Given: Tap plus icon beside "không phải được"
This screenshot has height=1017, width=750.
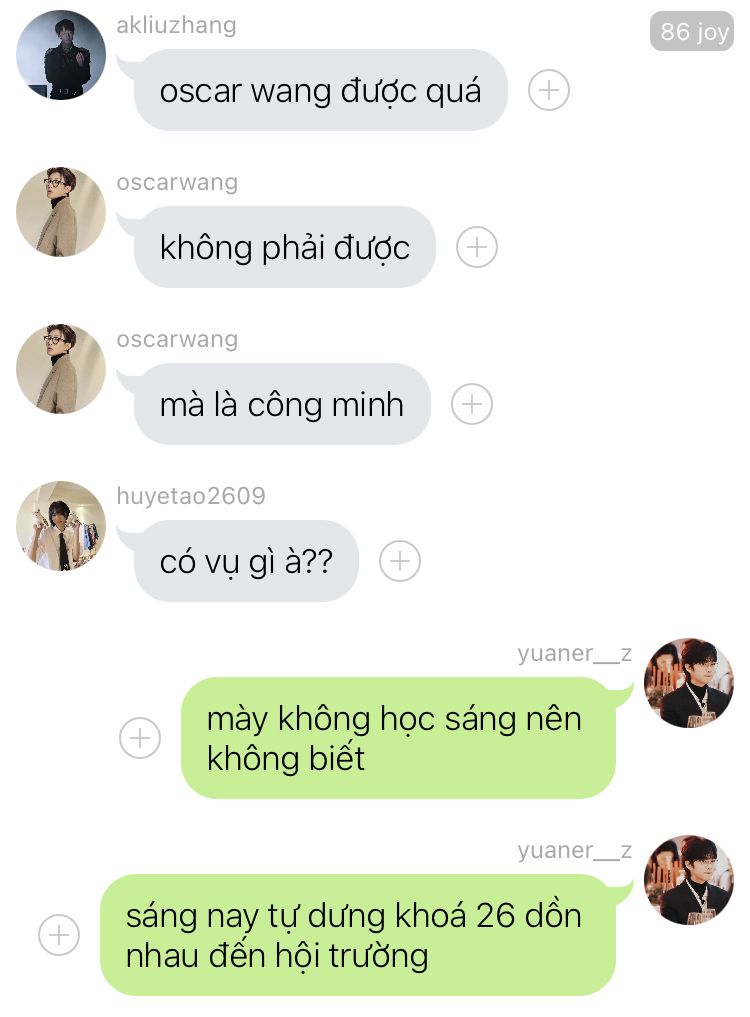Looking at the screenshot, I should pyautogui.click(x=477, y=247).
